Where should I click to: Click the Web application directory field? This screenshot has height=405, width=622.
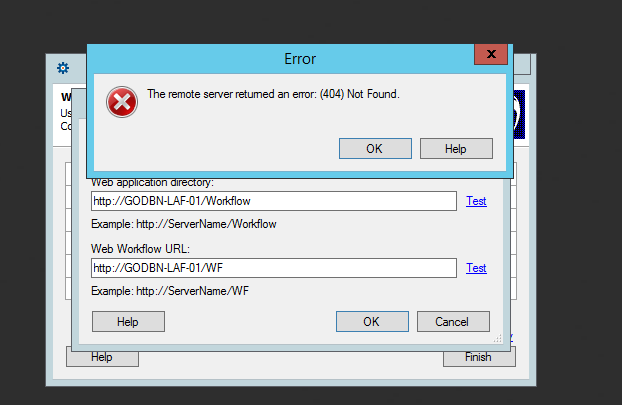click(274, 201)
